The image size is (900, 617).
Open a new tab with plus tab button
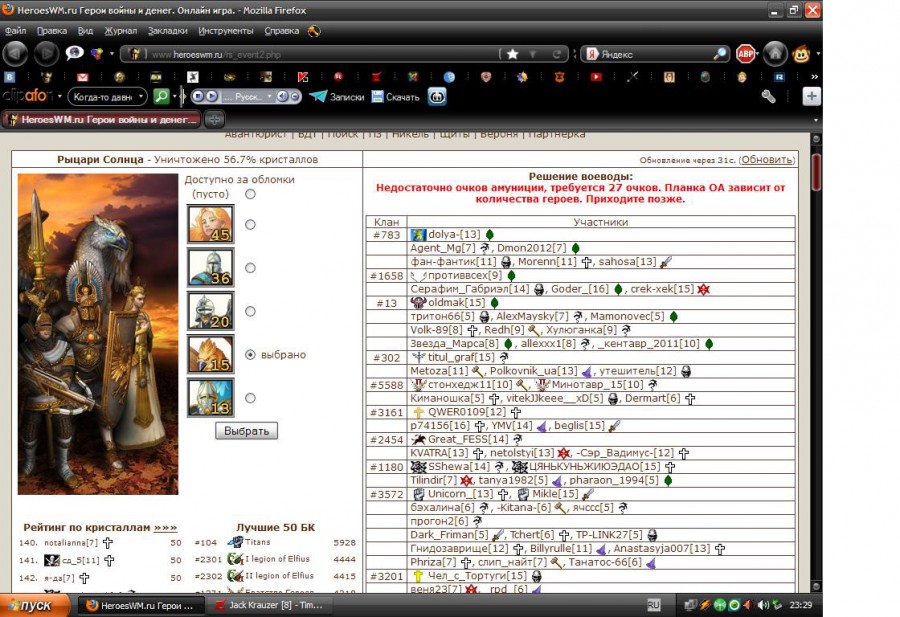pyautogui.click(x=214, y=119)
